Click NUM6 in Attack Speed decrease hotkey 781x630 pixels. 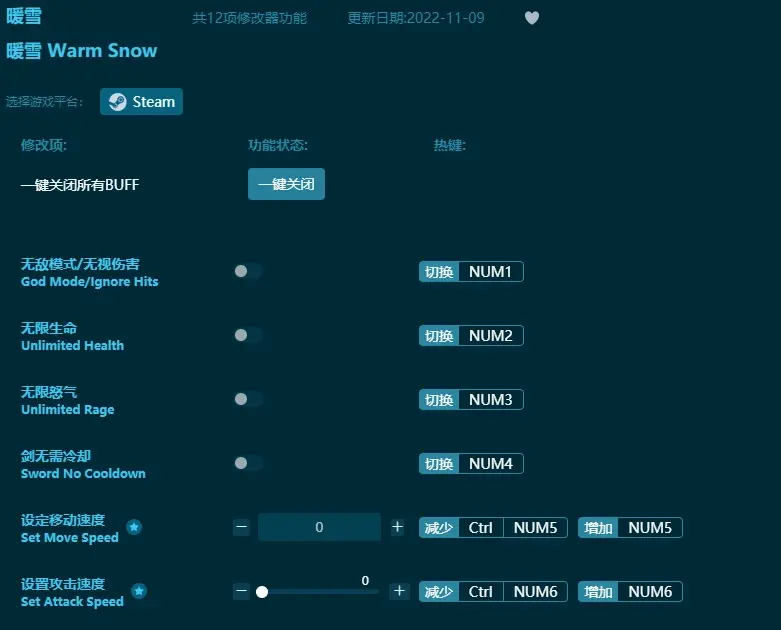point(535,592)
